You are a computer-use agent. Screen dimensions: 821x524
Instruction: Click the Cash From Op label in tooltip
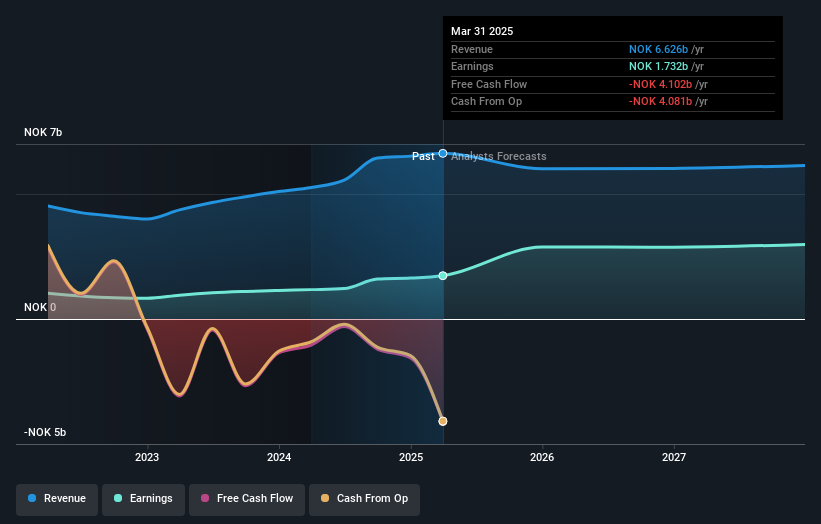tap(486, 102)
